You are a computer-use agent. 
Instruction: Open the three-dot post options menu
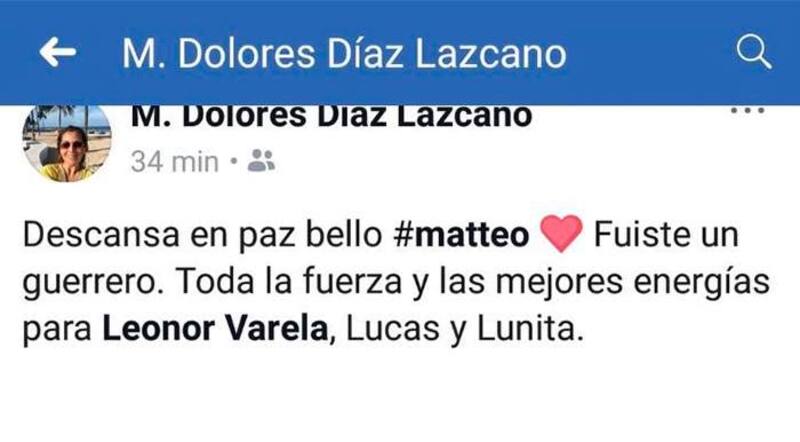[x=747, y=110]
